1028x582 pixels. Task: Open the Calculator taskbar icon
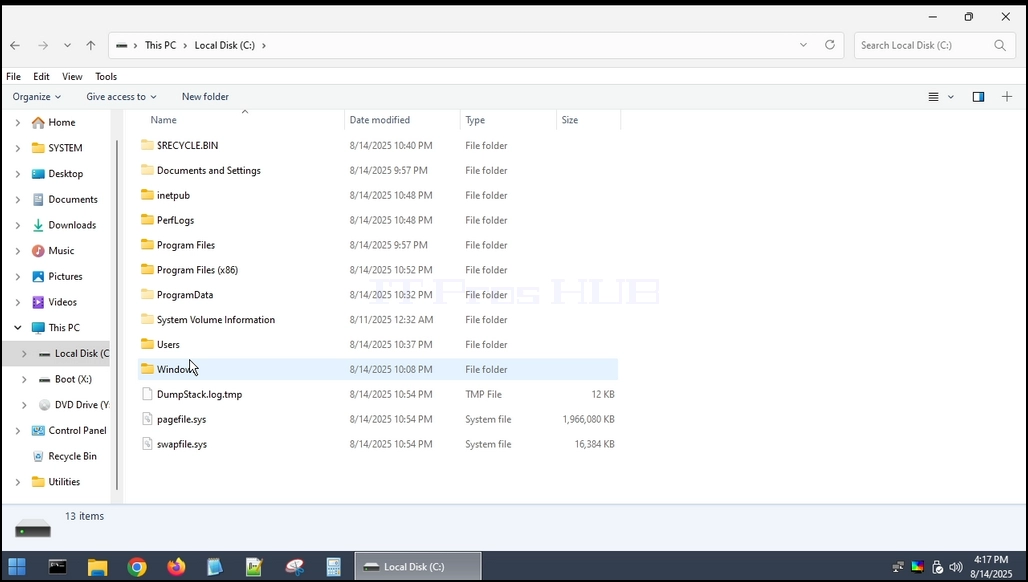click(x=334, y=566)
